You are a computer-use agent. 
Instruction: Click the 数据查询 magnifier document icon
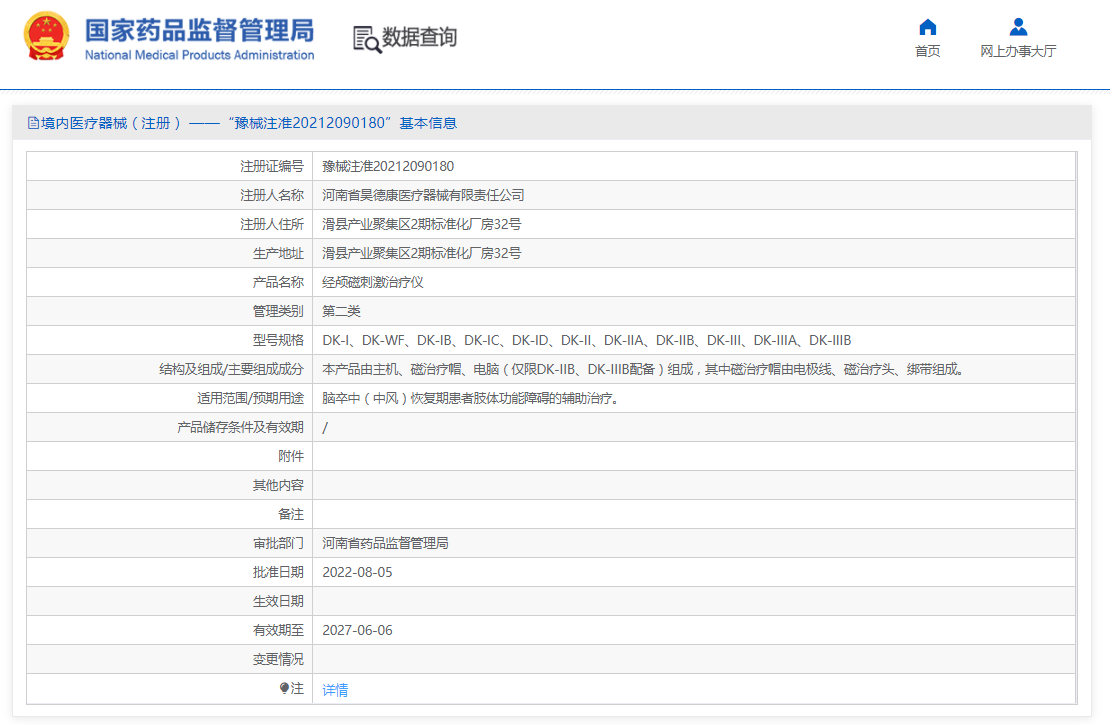point(366,39)
